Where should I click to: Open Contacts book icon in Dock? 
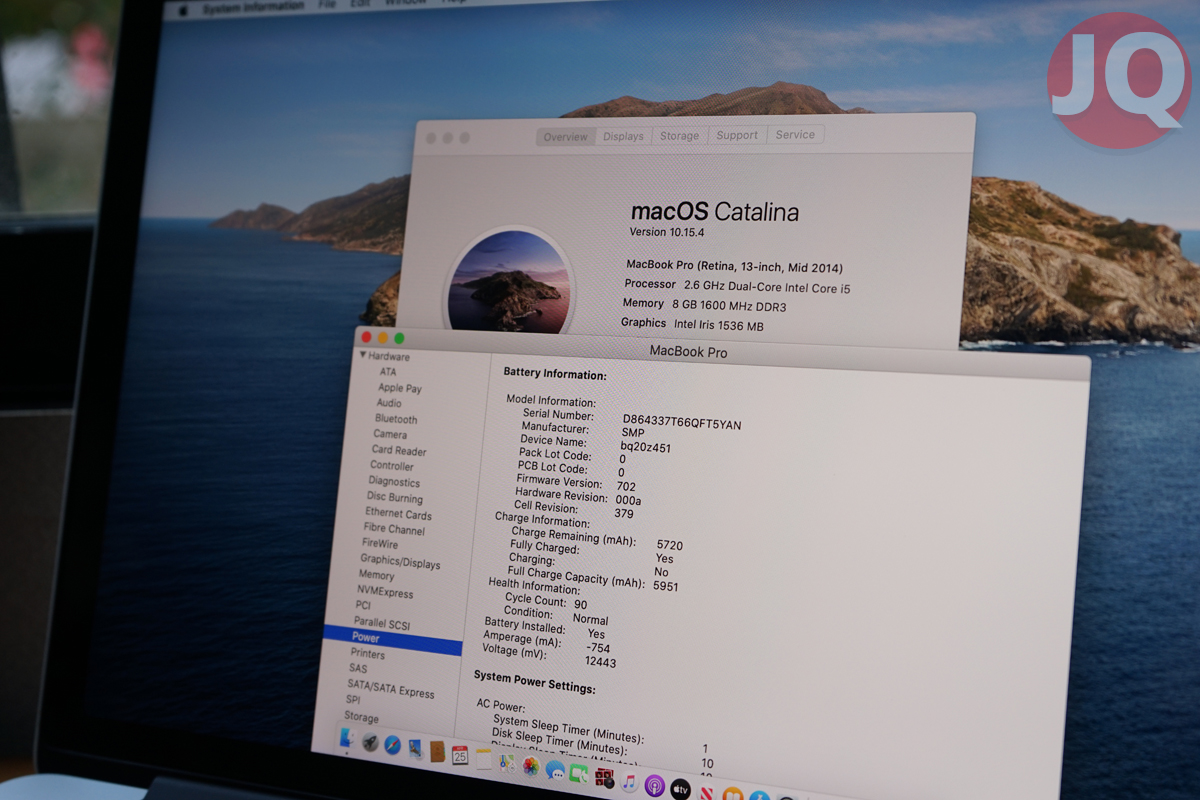click(x=437, y=752)
